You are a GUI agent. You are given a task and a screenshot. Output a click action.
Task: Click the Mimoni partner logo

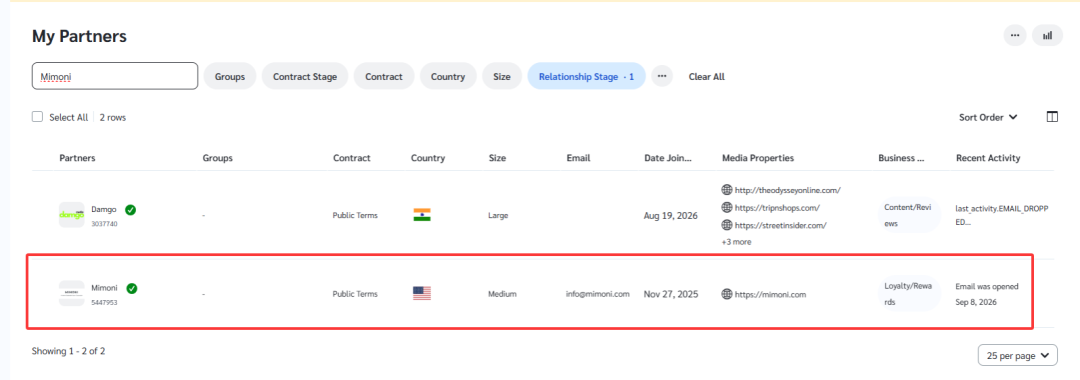(x=72, y=293)
